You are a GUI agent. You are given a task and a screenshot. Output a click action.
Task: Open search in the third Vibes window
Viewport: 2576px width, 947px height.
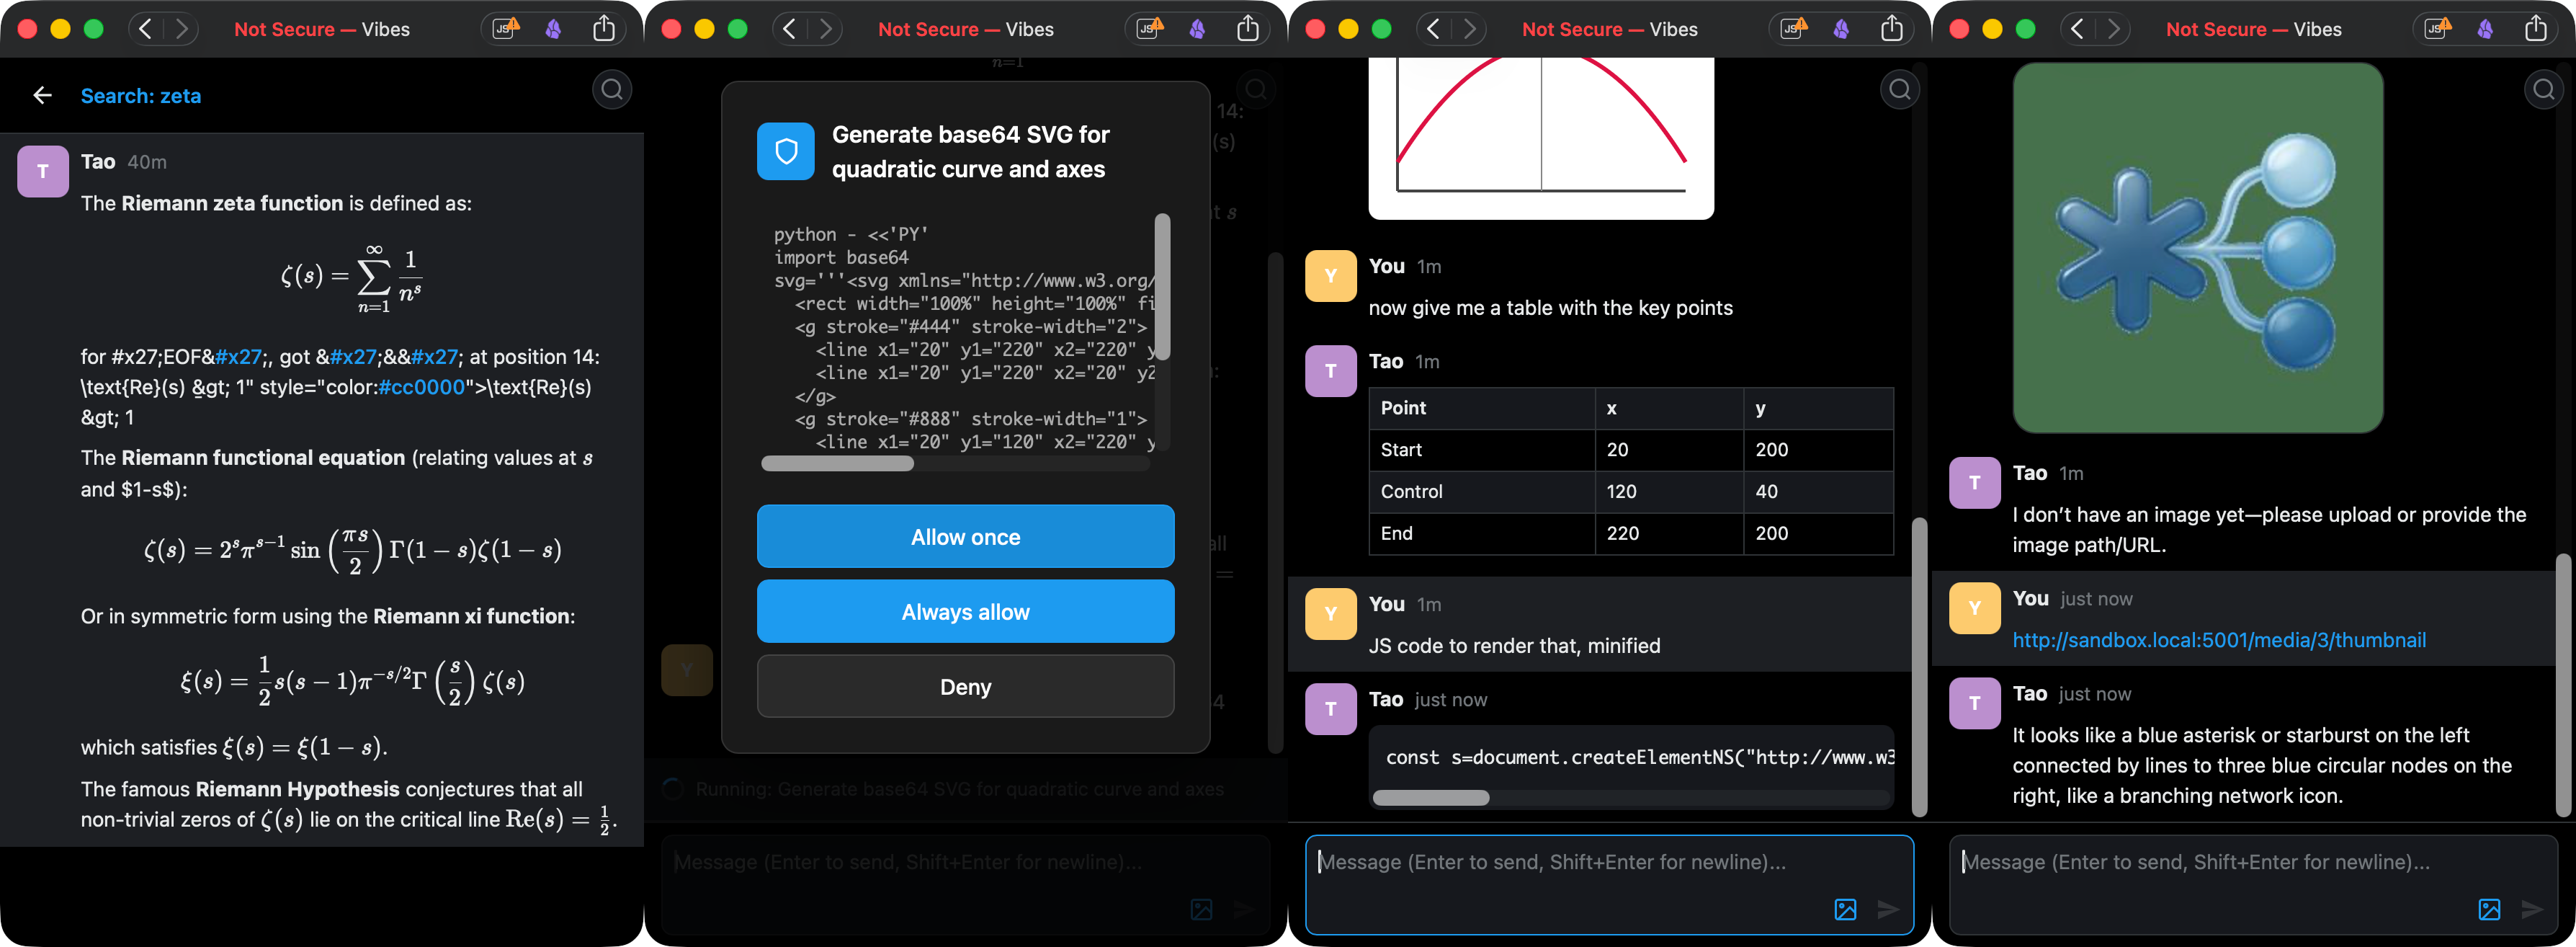point(1900,90)
